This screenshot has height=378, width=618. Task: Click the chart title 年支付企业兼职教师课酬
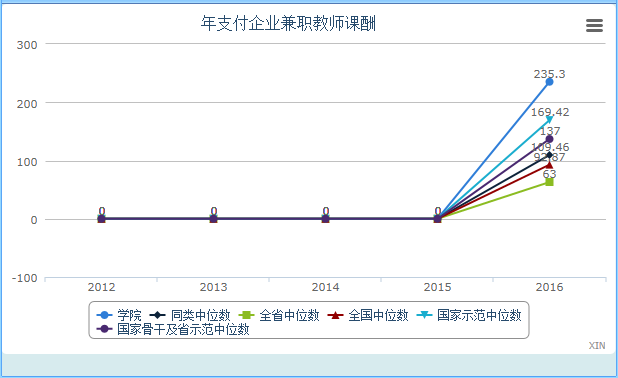click(x=288, y=24)
